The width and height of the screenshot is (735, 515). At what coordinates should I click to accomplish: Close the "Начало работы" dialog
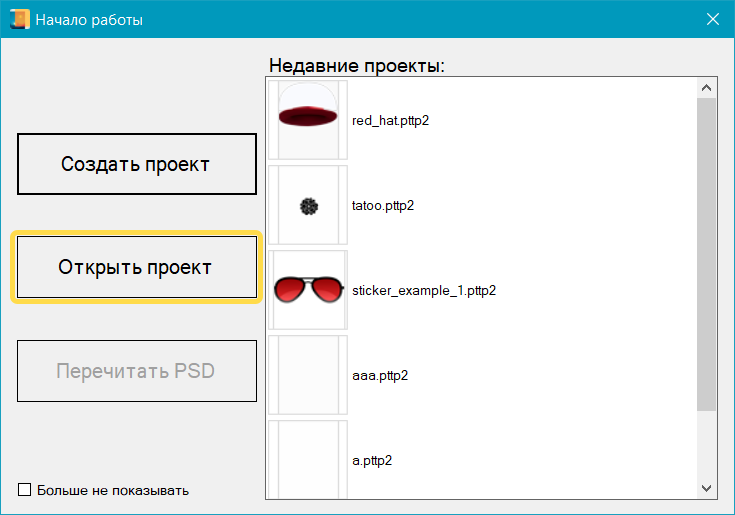click(713, 19)
